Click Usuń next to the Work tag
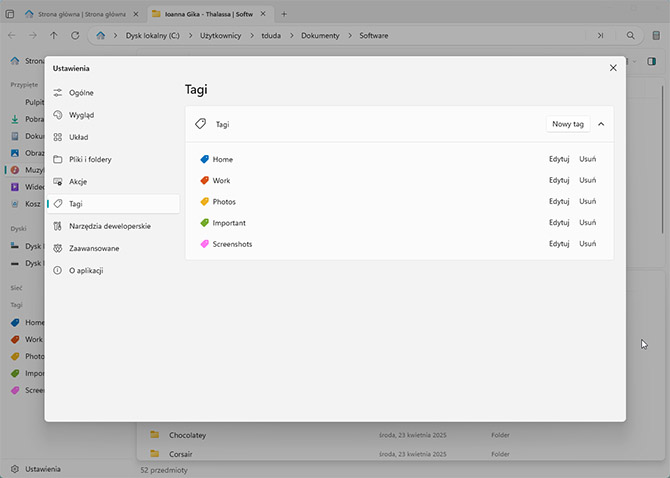The height and width of the screenshot is (478, 670). tap(587, 181)
